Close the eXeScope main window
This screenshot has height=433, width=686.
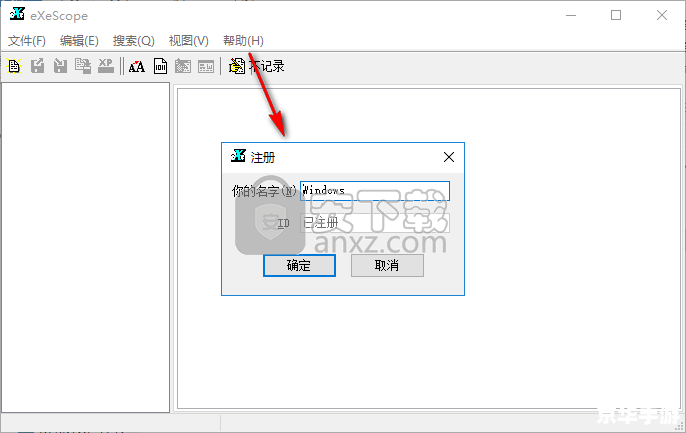[662, 15]
